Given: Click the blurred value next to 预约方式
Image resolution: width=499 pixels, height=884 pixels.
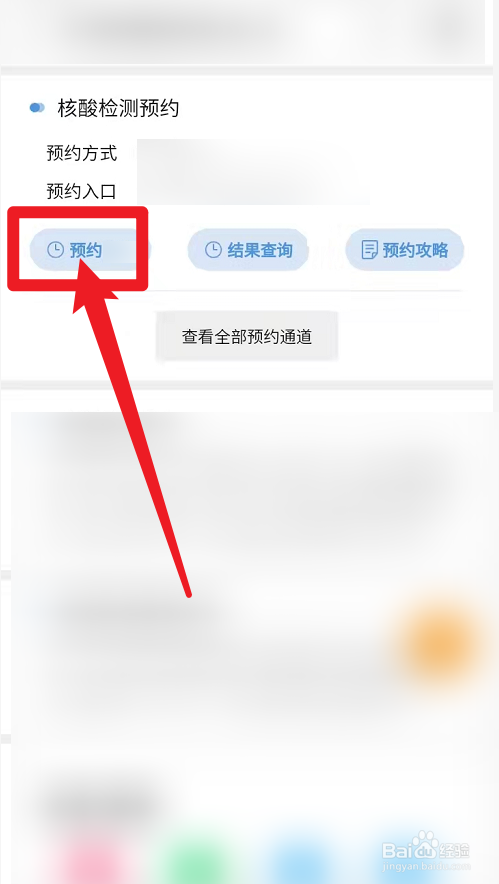Looking at the screenshot, I should (254, 153).
